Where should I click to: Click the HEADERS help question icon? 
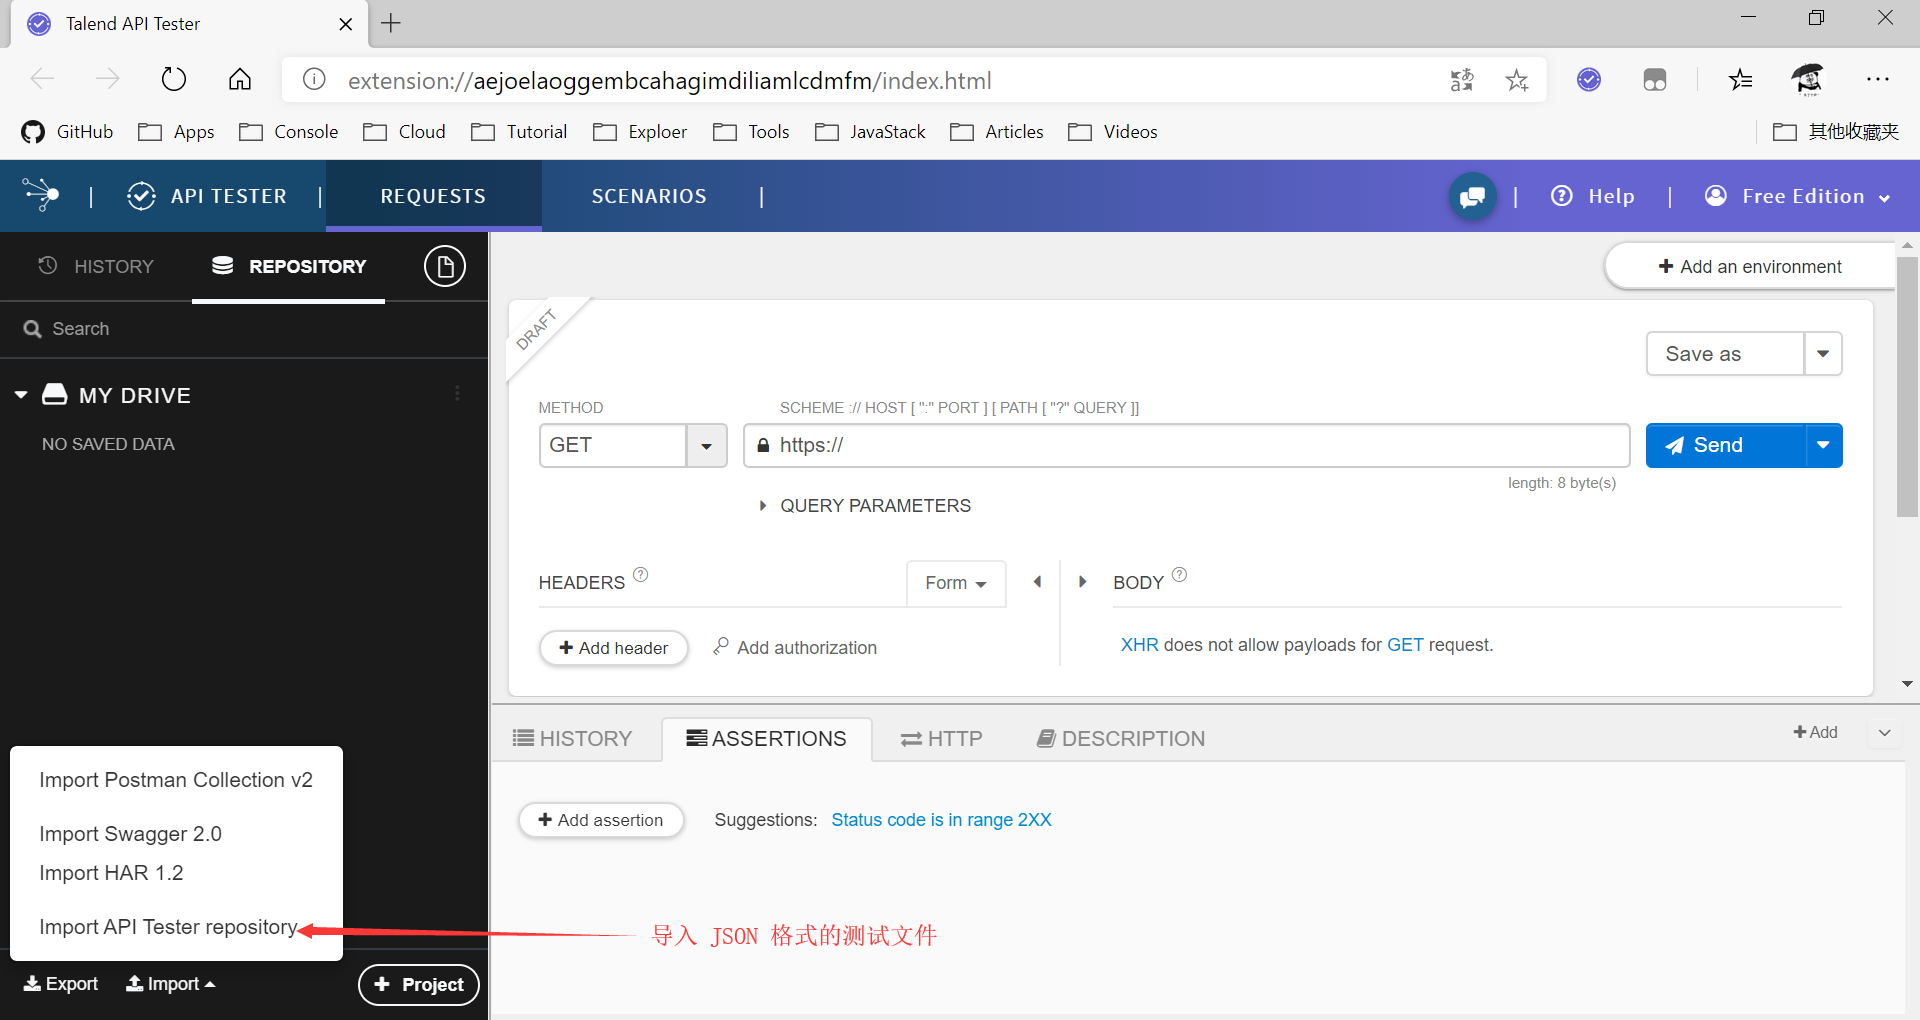pos(641,574)
